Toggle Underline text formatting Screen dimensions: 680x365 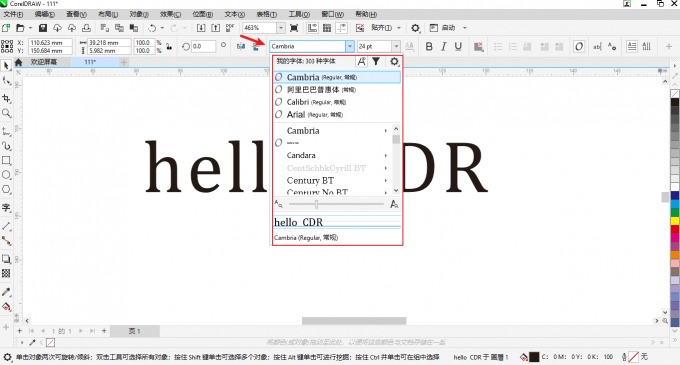[x=458, y=46]
